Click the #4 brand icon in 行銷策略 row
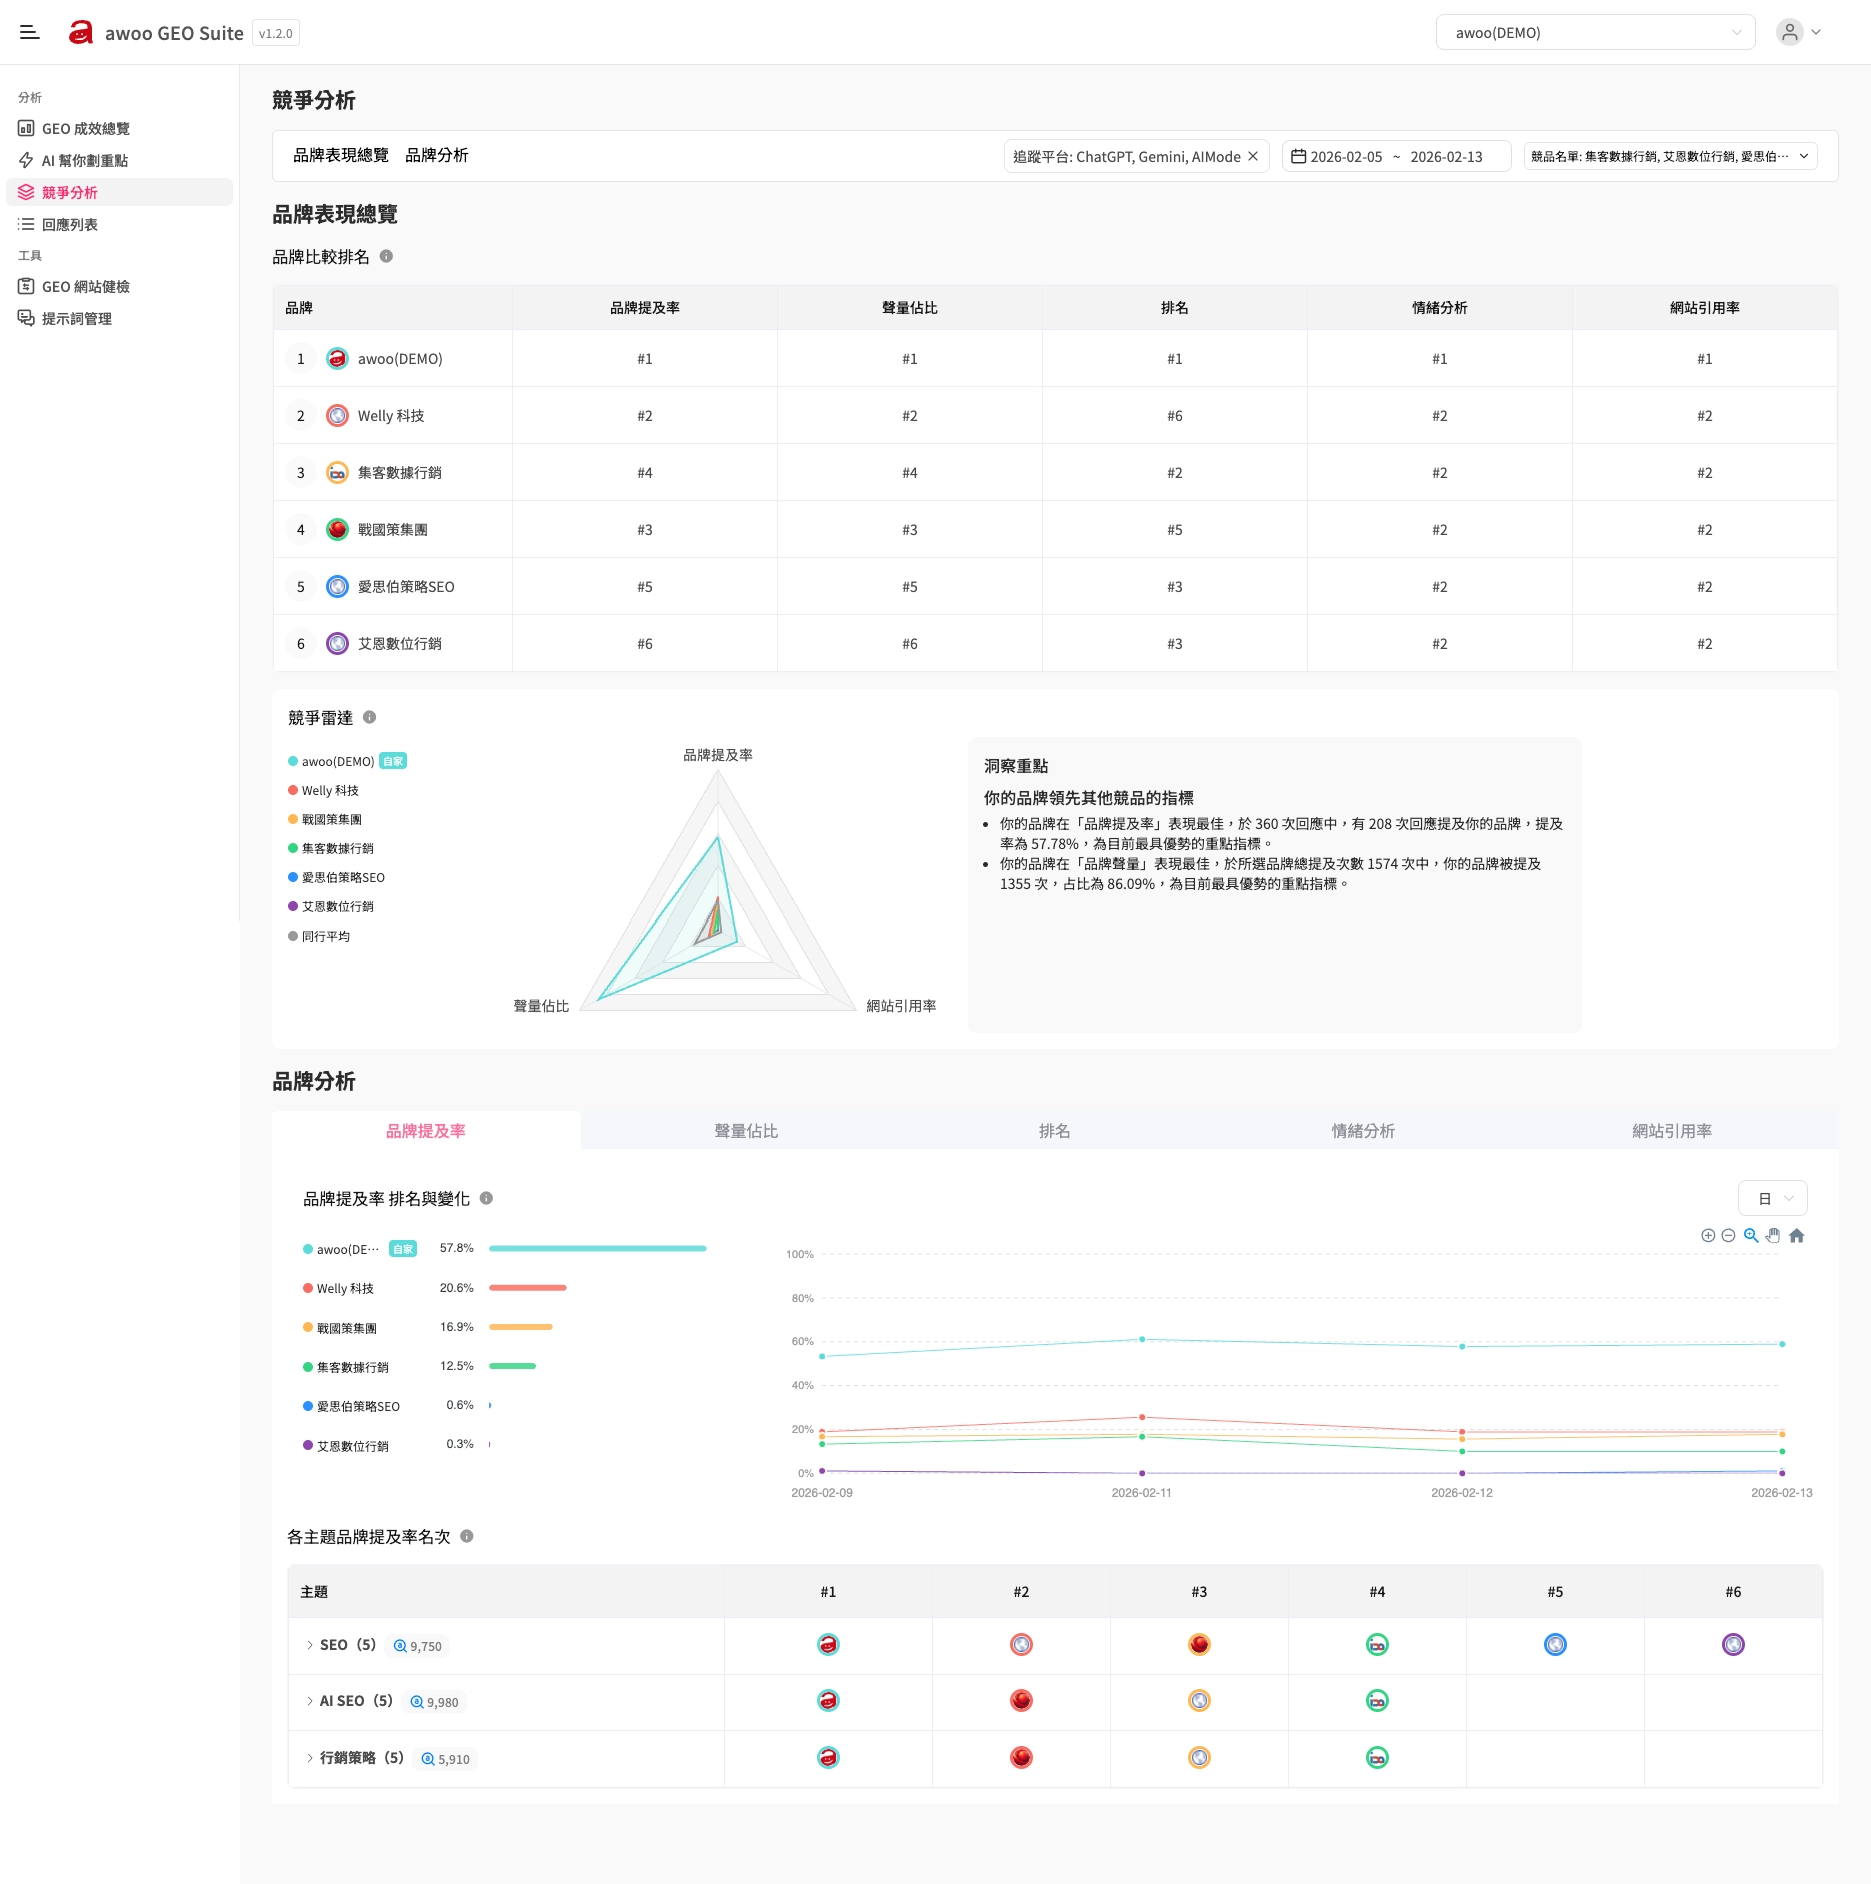 [x=1377, y=1758]
